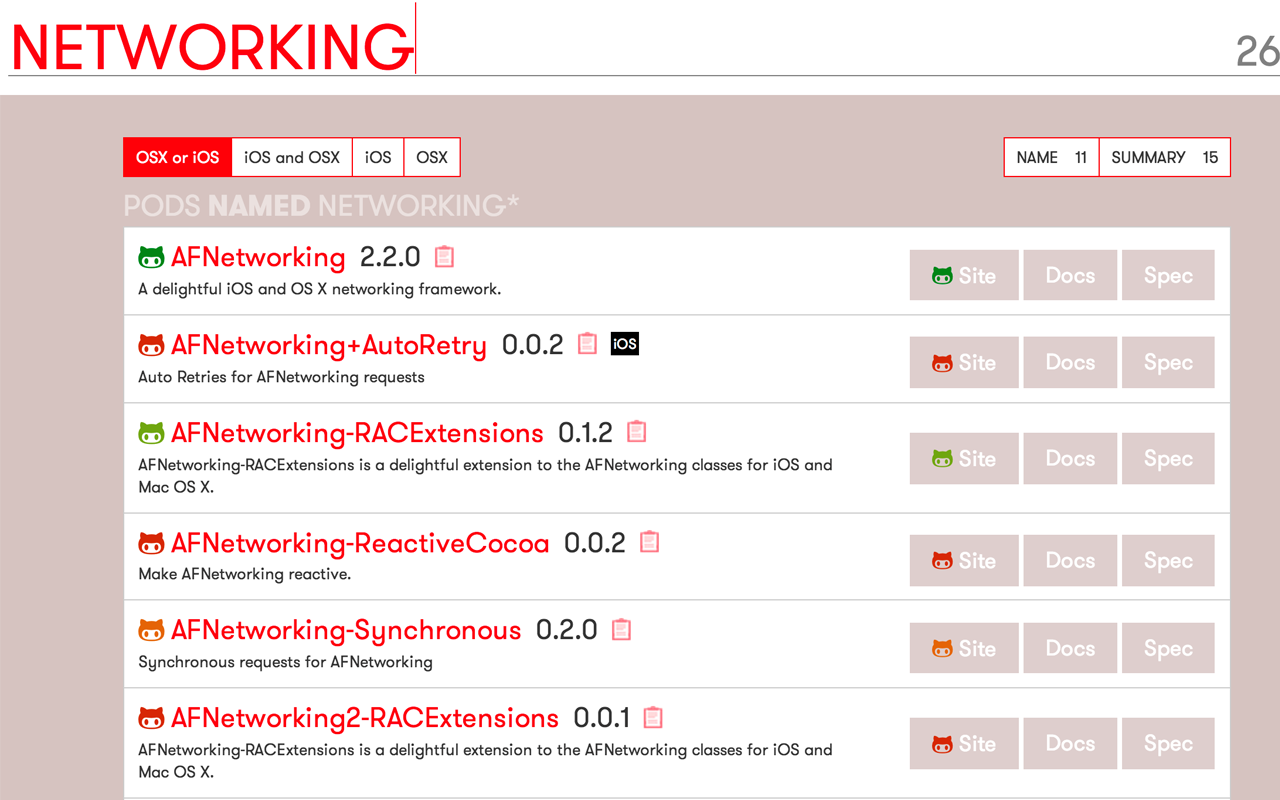Copy clipboard icon next to AFNetworking-RACExtensions 0.1.2

point(636,432)
